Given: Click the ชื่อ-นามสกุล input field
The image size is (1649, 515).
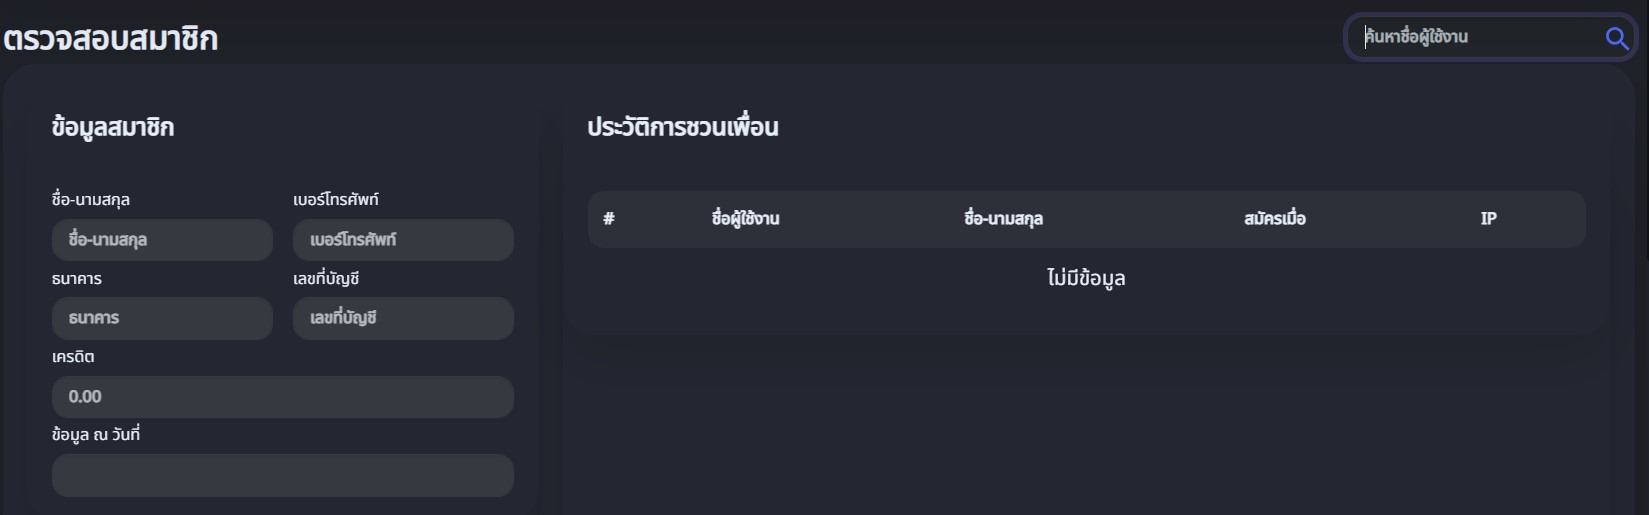Looking at the screenshot, I should (x=162, y=240).
